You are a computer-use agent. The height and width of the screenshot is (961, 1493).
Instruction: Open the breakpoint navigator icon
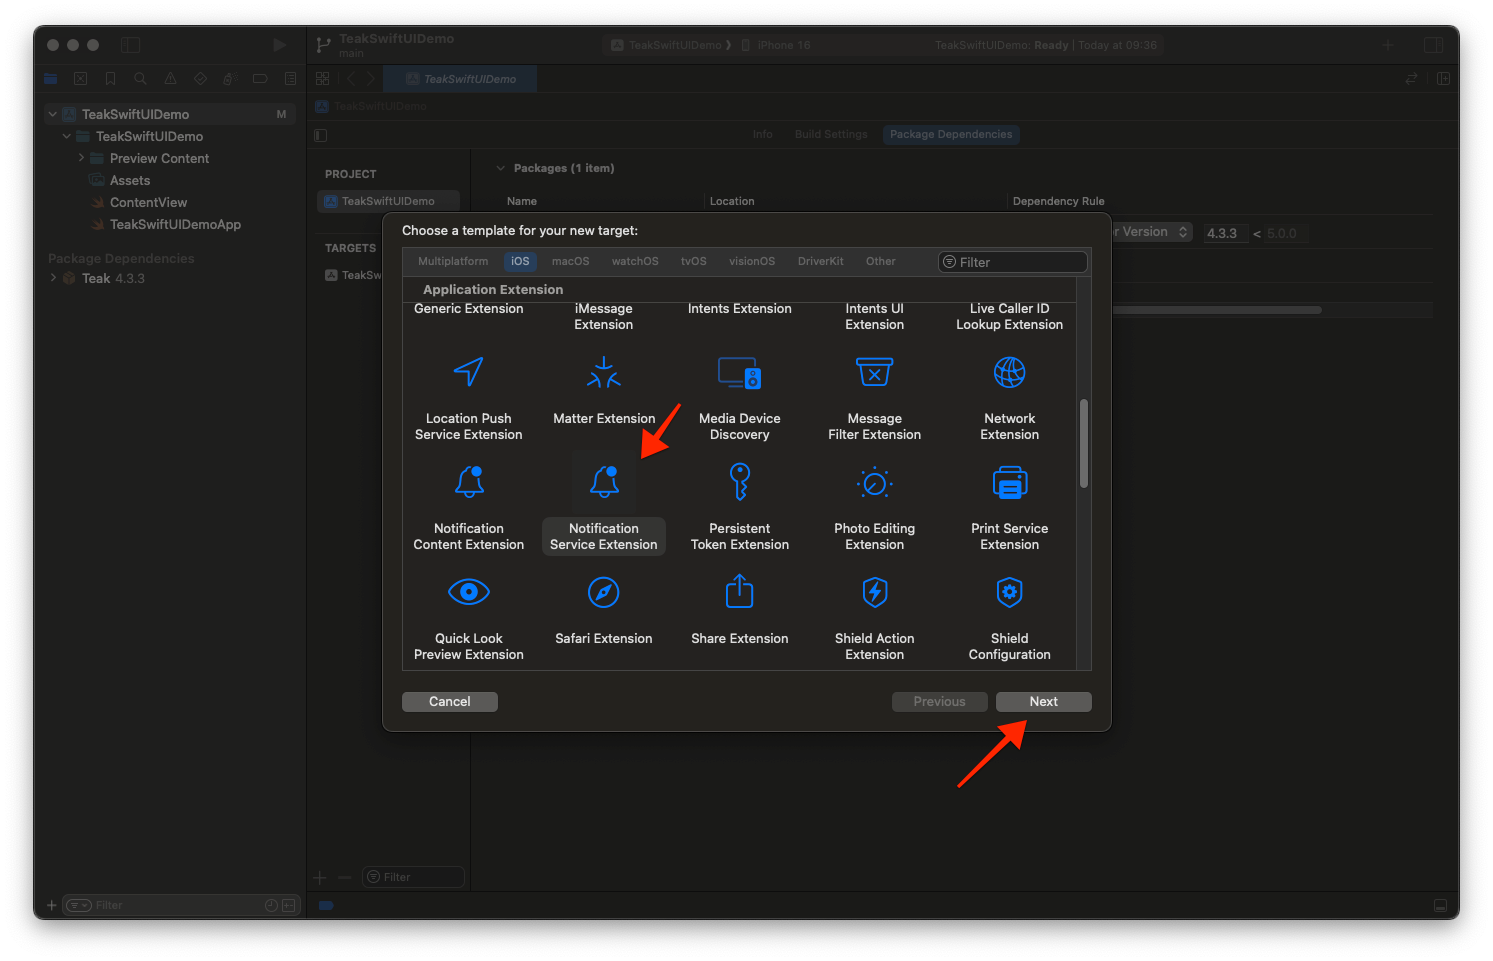(260, 79)
